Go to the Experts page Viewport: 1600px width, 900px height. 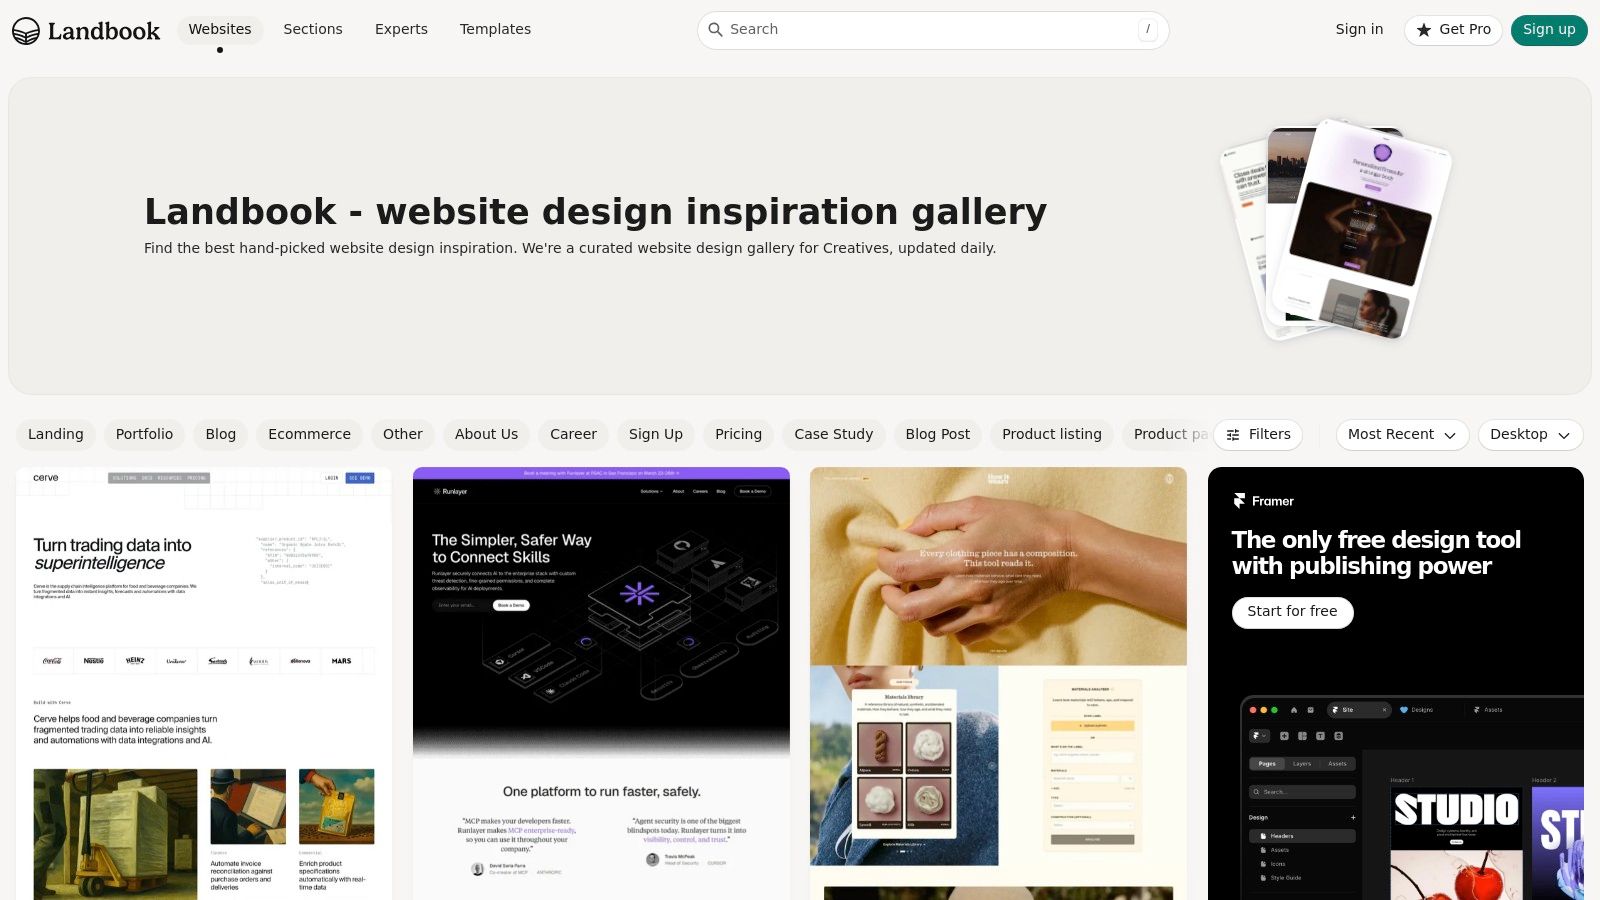401,29
